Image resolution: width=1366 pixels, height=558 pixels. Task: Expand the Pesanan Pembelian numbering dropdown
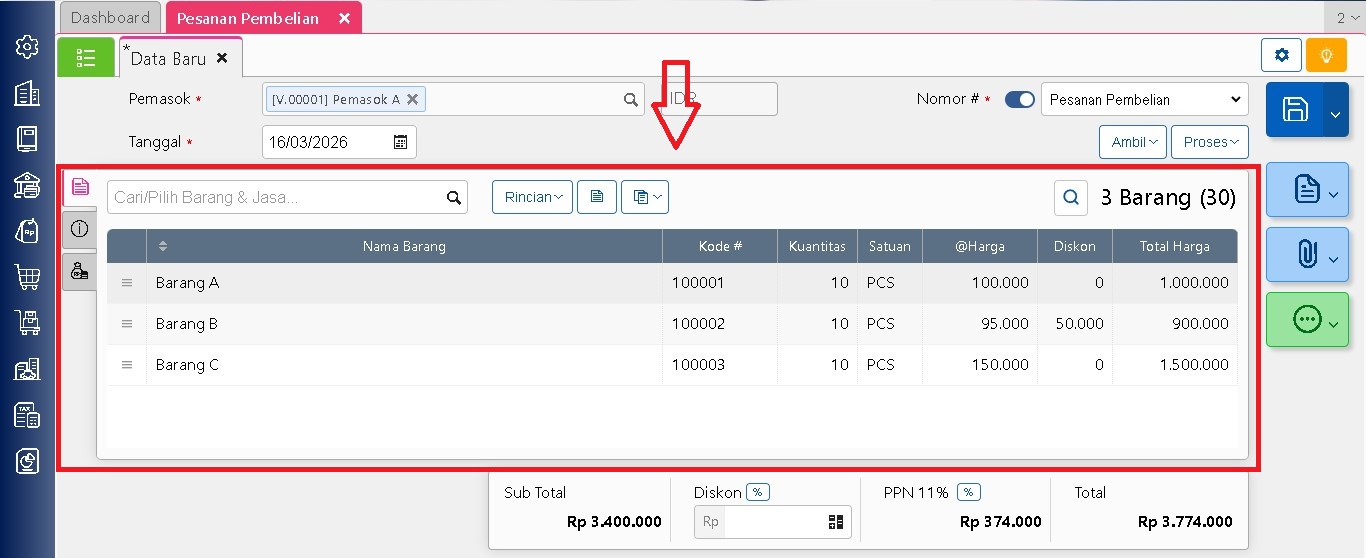coord(1144,100)
